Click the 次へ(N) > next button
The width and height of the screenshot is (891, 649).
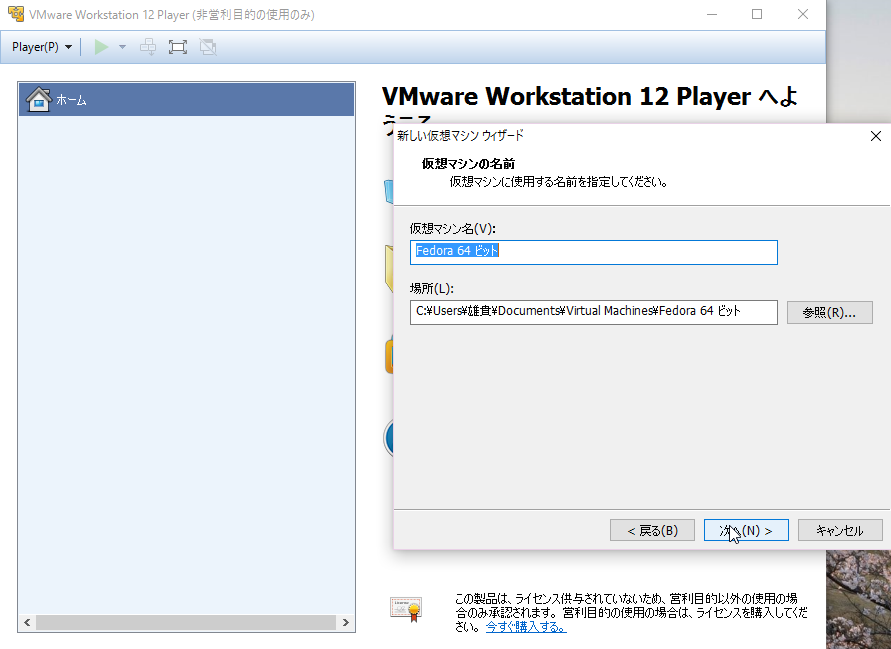click(746, 530)
